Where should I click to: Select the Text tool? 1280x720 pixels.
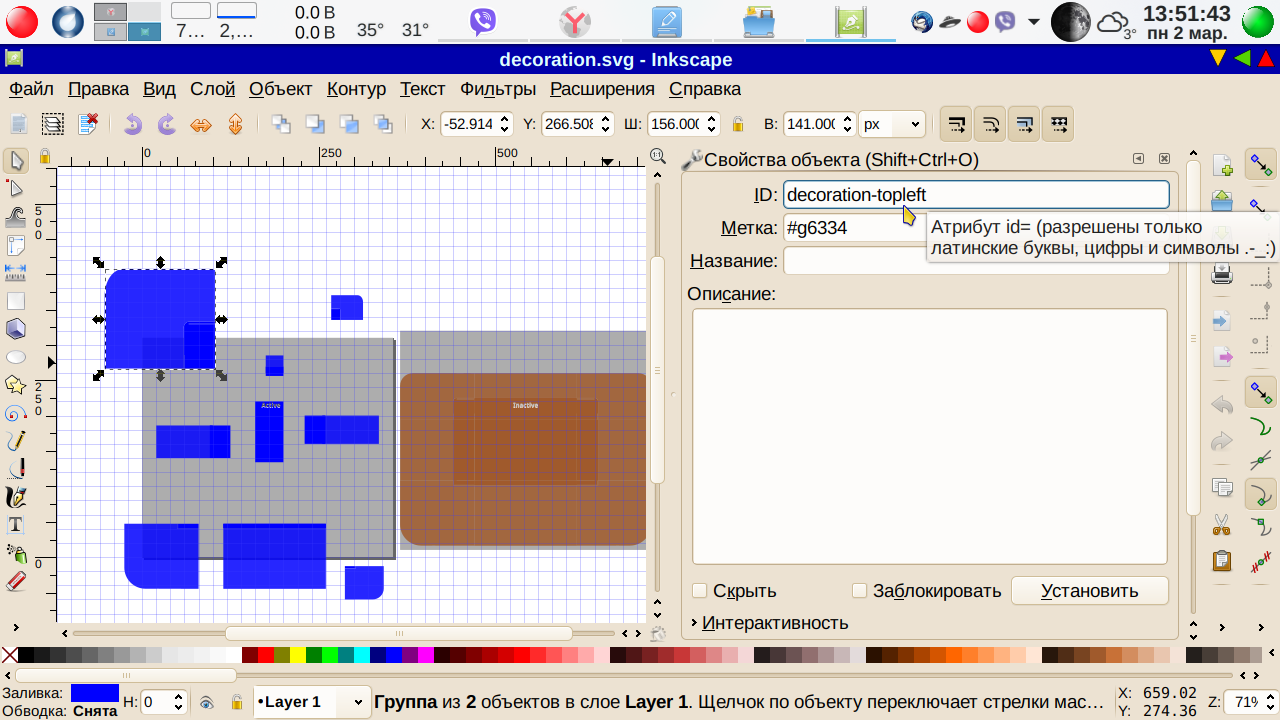16,525
